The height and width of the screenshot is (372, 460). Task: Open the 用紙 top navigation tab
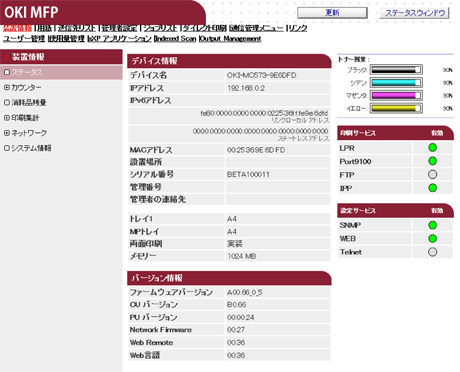pos(44,28)
